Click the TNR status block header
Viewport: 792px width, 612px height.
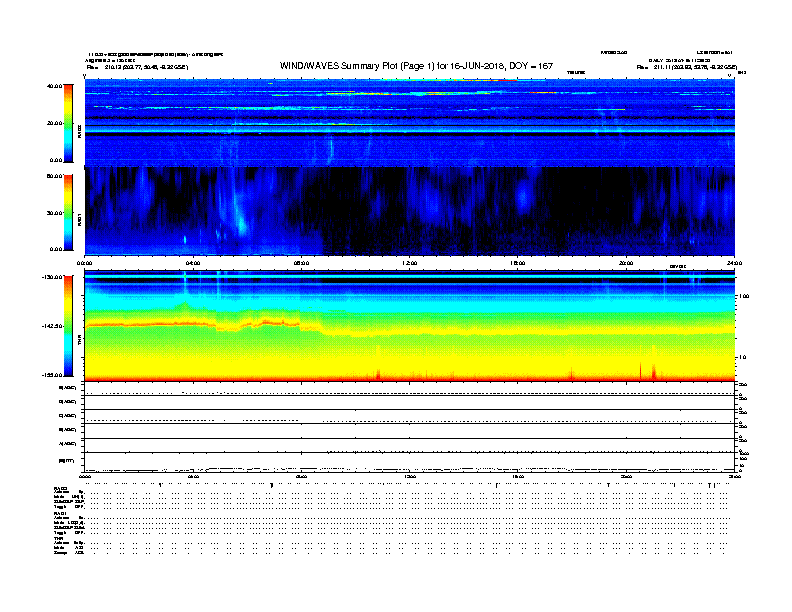pos(58,538)
